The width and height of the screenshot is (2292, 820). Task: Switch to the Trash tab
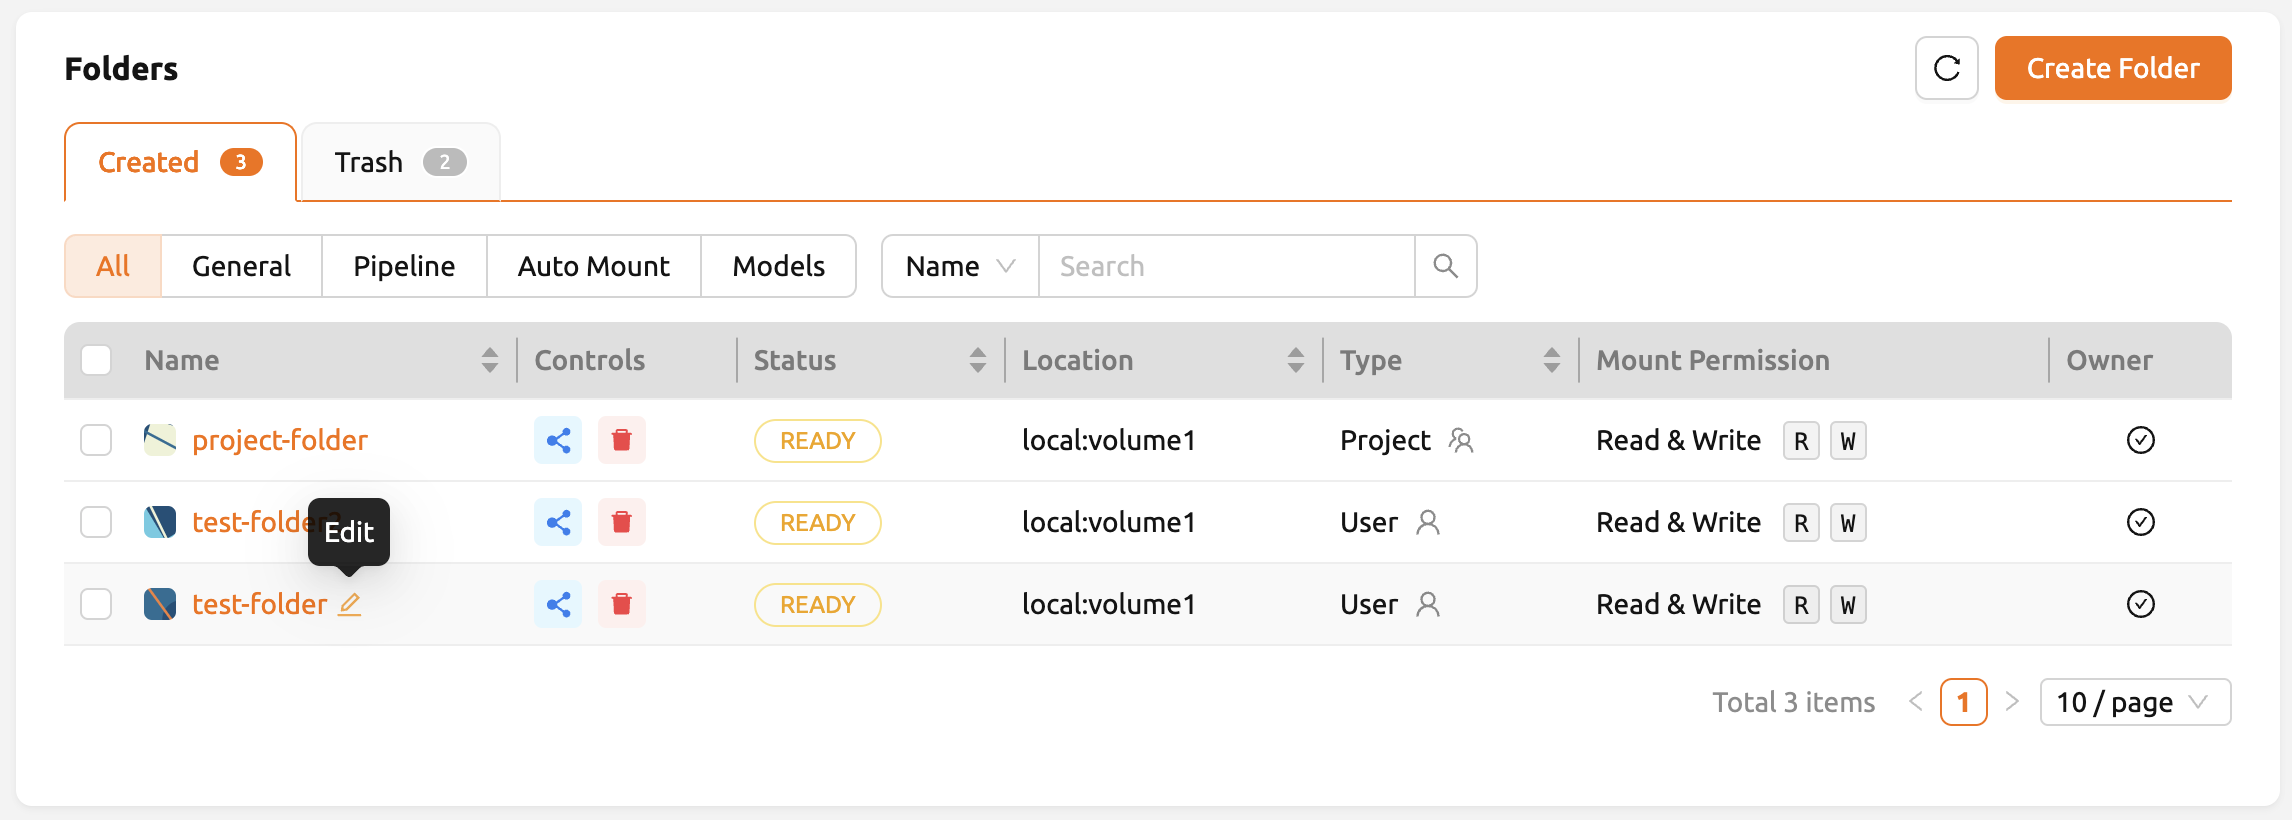(400, 162)
